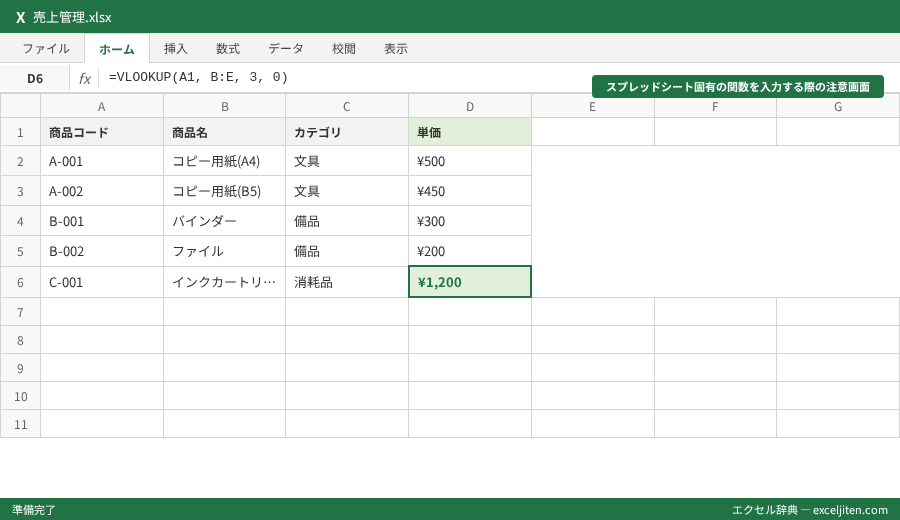This screenshot has height=520, width=900.
Task: Switch to the 校閲 tab
Action: tap(344, 49)
